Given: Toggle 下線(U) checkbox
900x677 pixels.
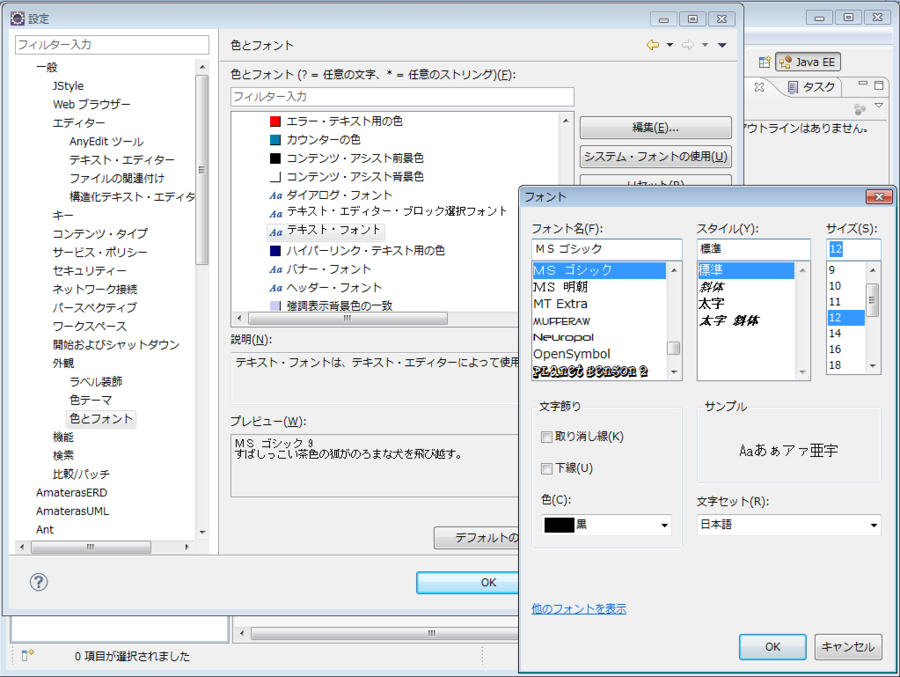Looking at the screenshot, I should click(x=546, y=469).
